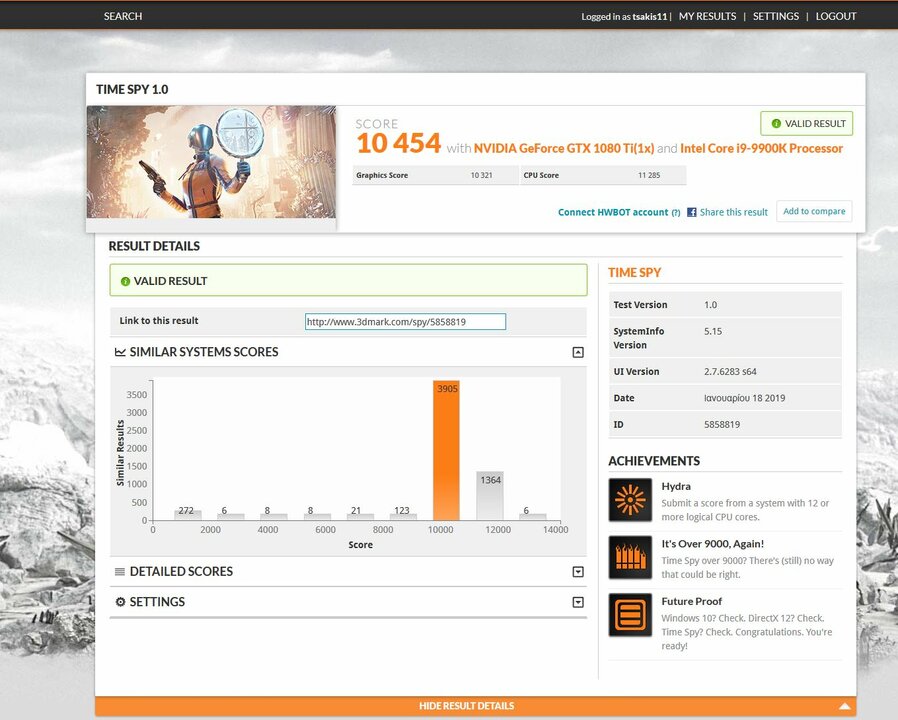Click Logout in the top bar
Screen dimensions: 898x720
pos(836,16)
